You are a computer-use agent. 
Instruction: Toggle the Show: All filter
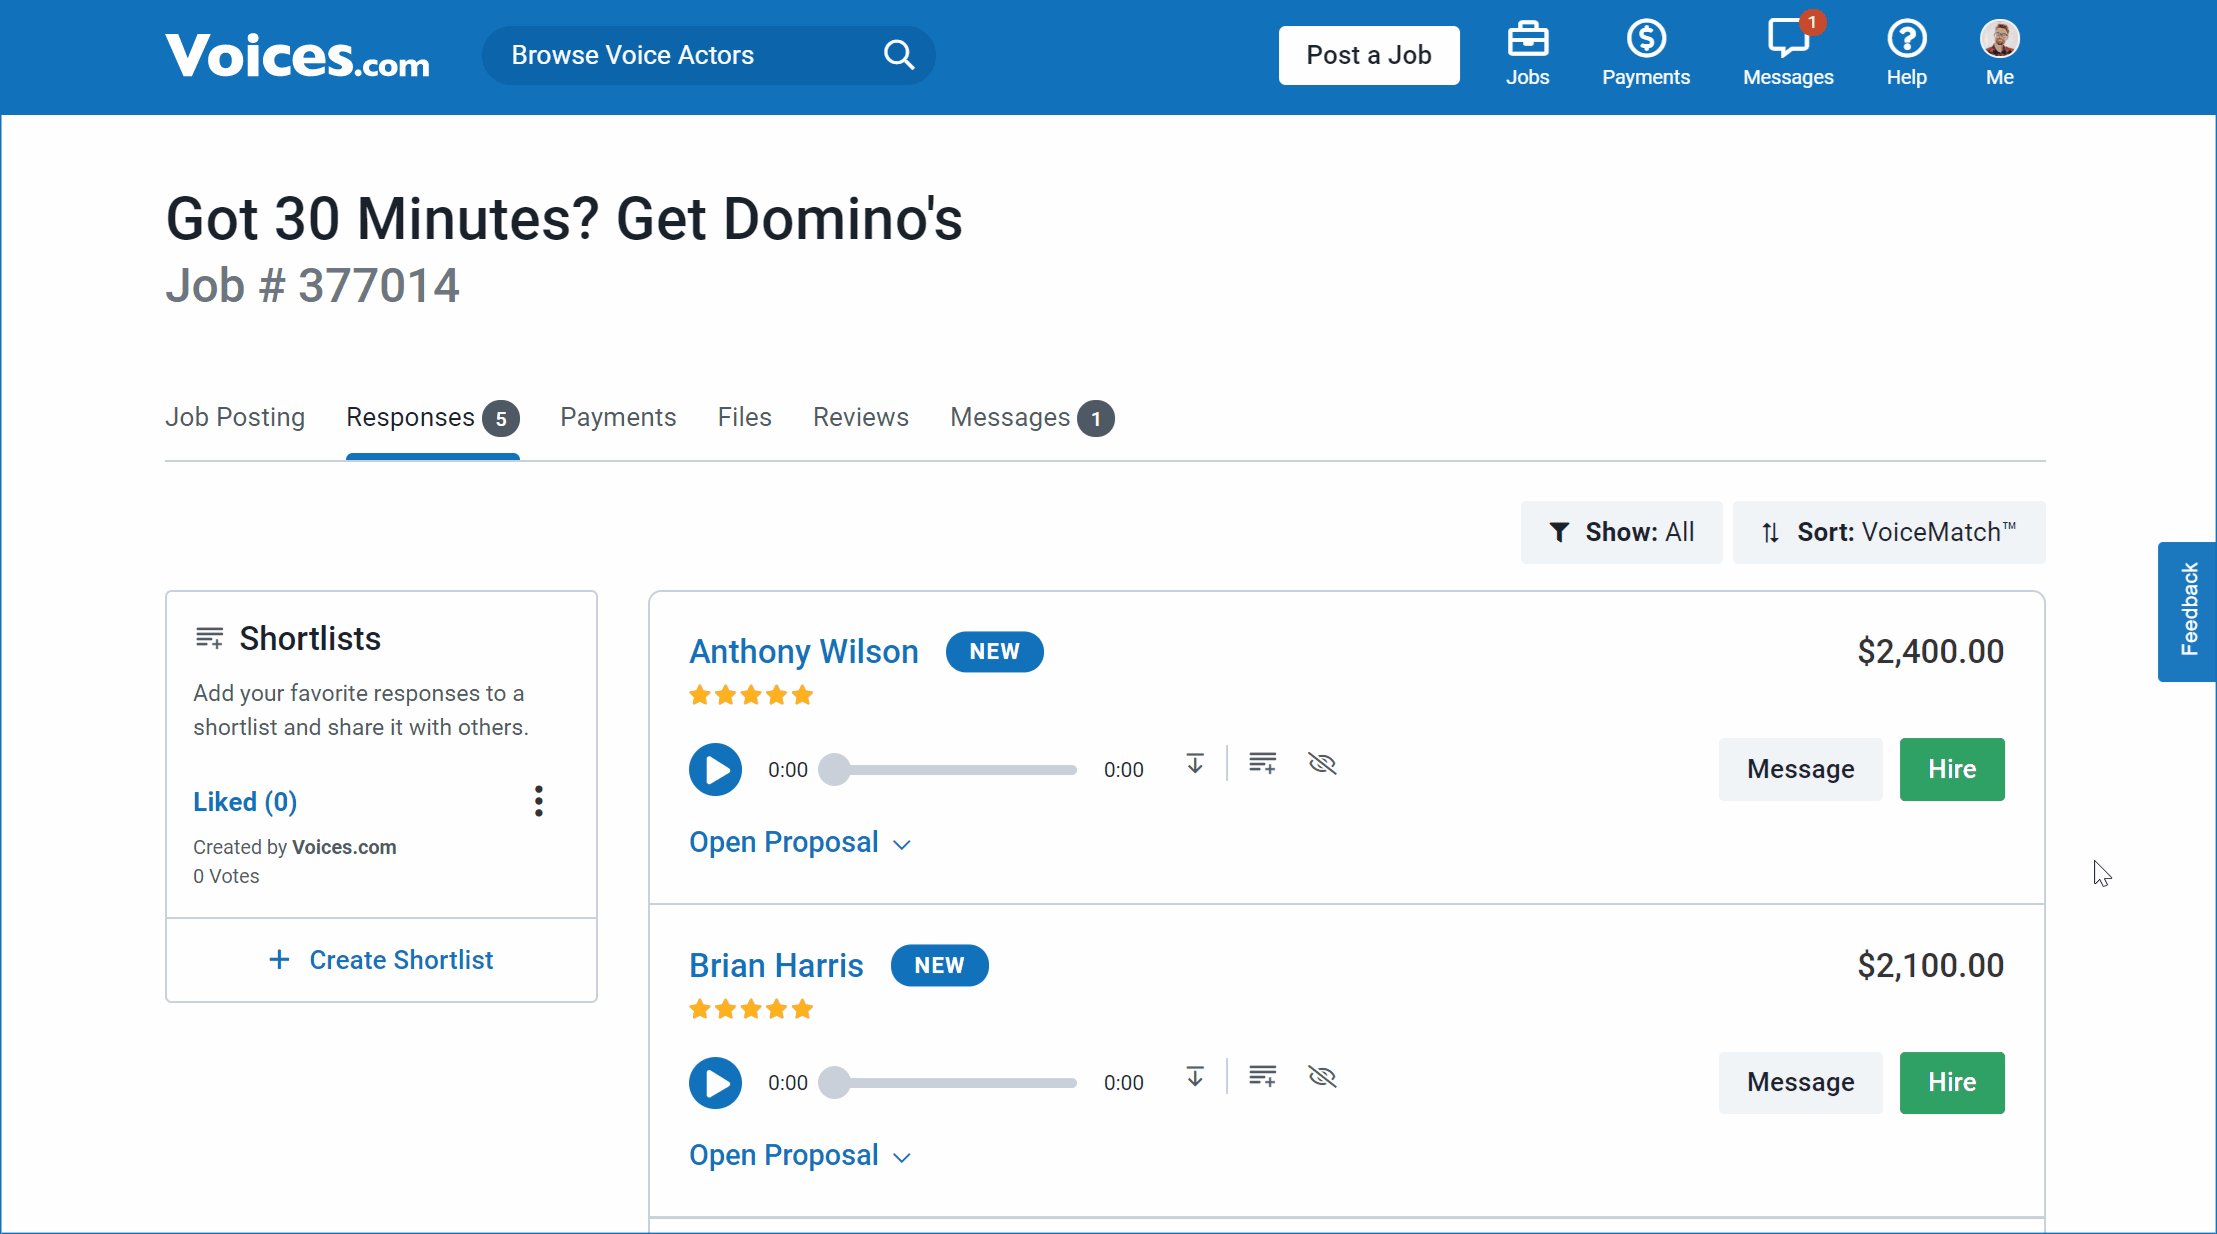(1621, 531)
